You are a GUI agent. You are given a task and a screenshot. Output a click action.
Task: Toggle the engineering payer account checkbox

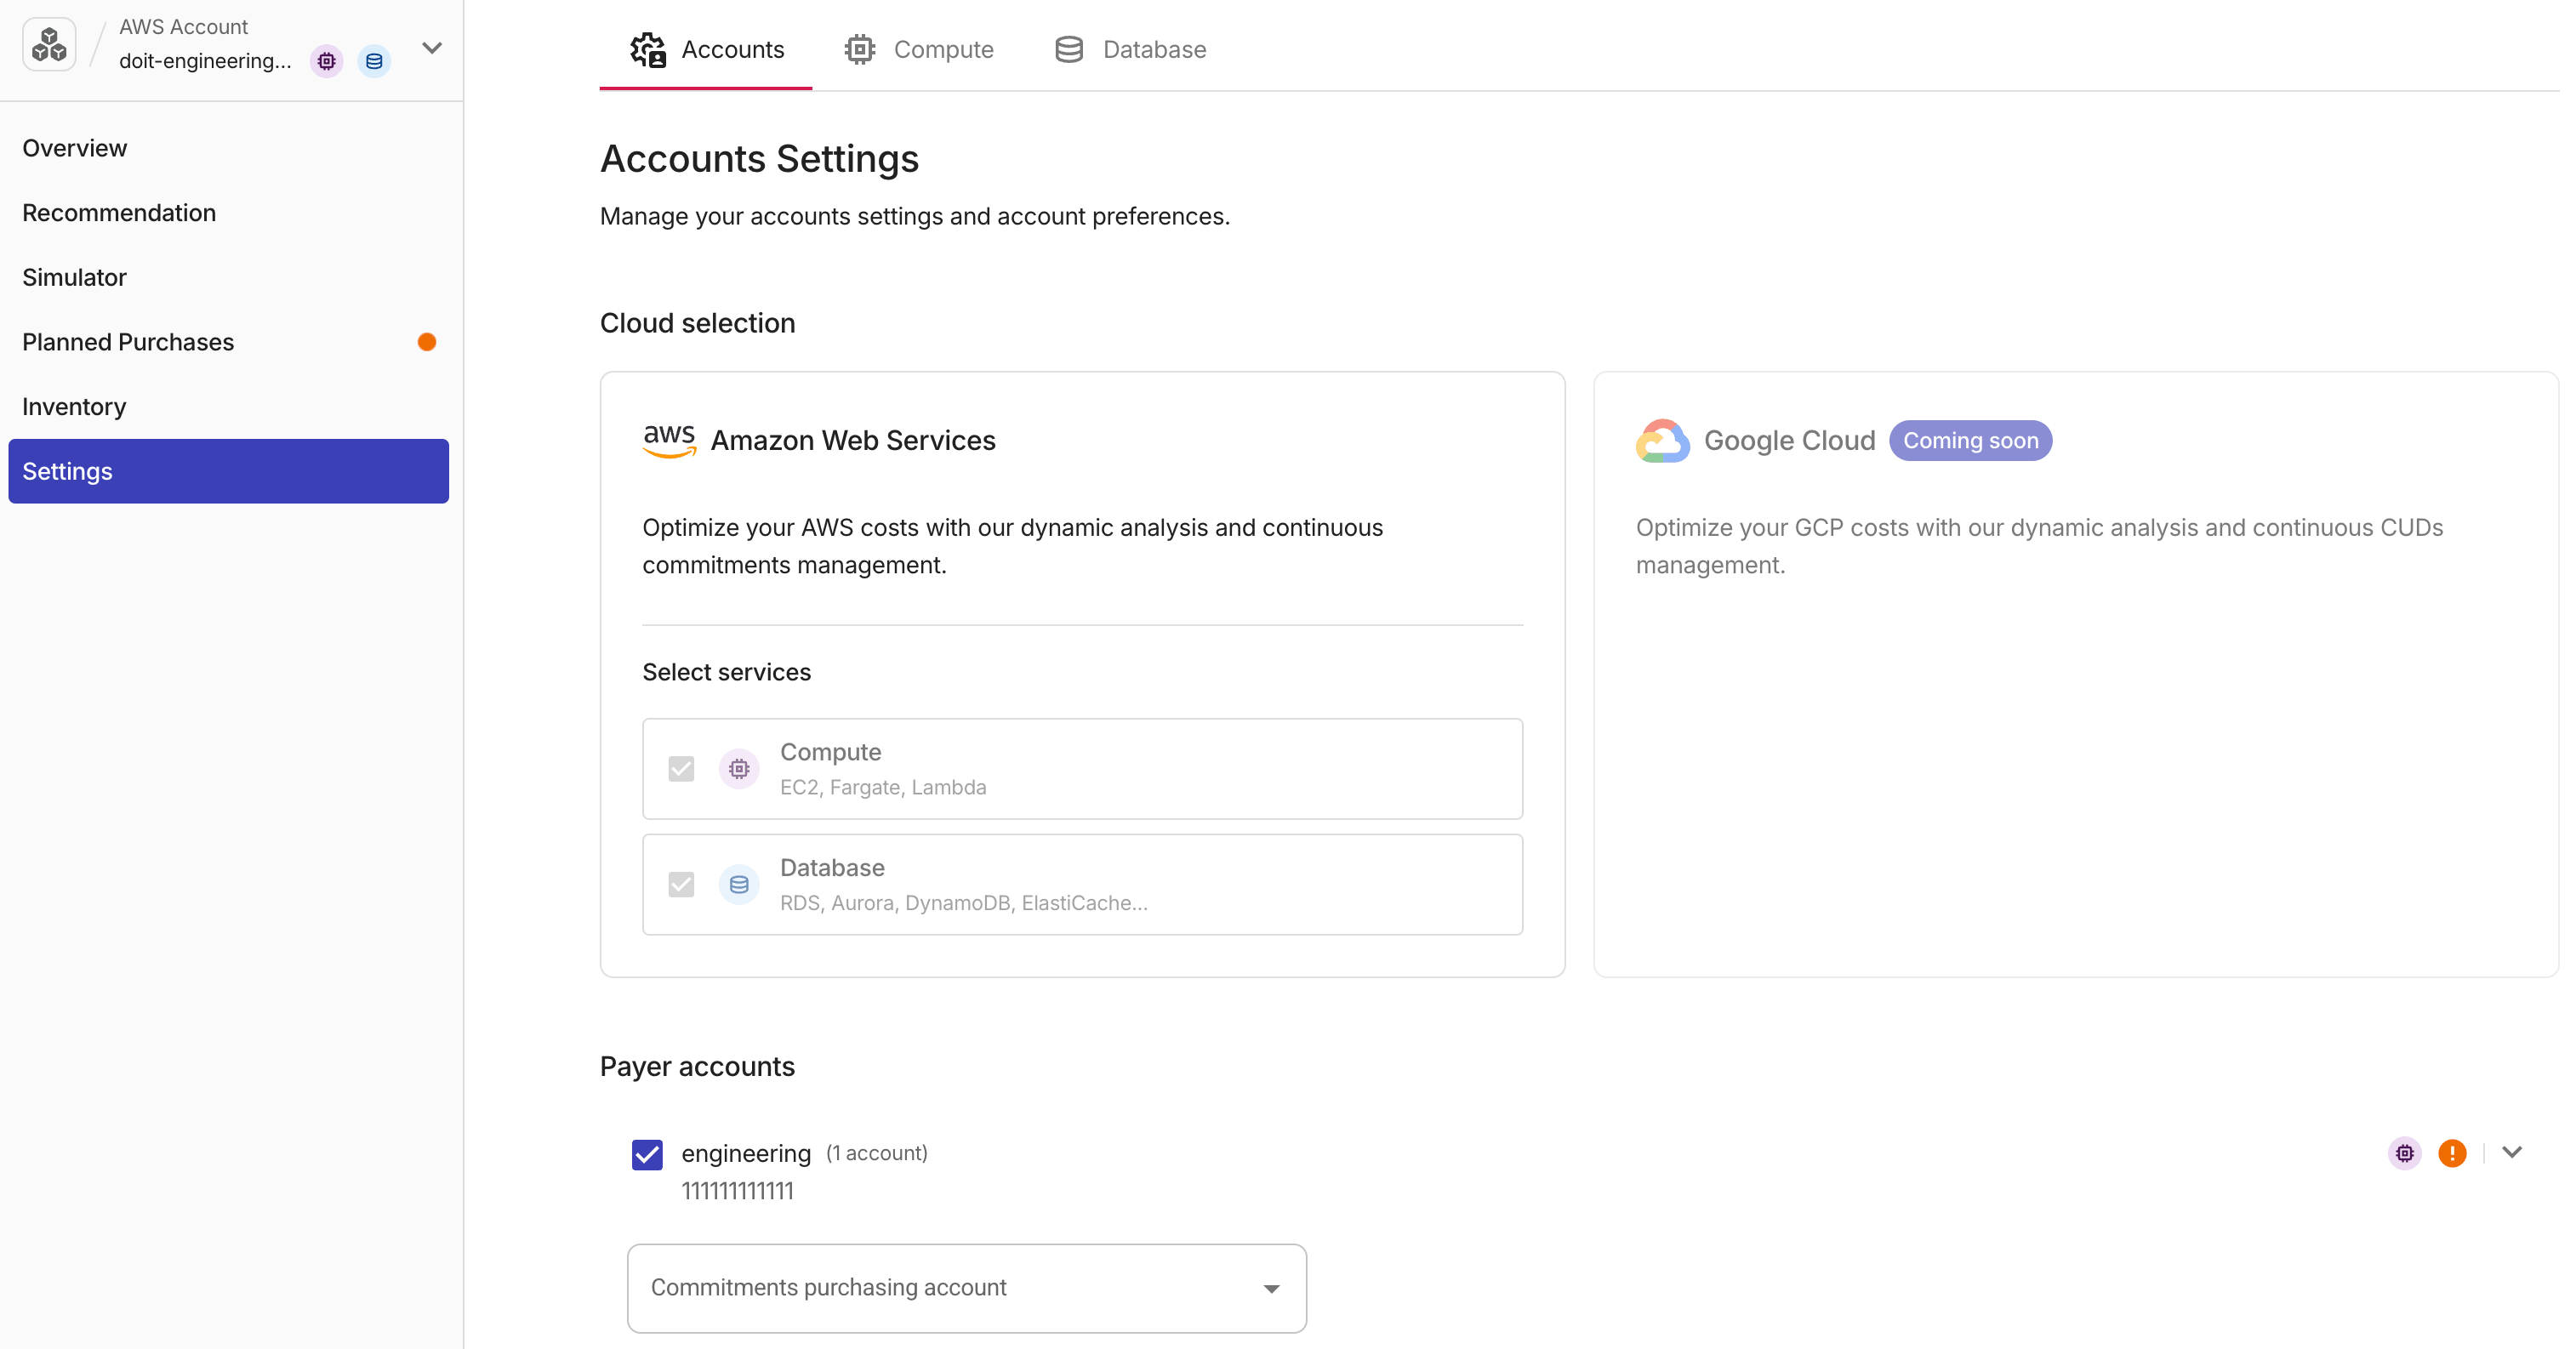647,1154
